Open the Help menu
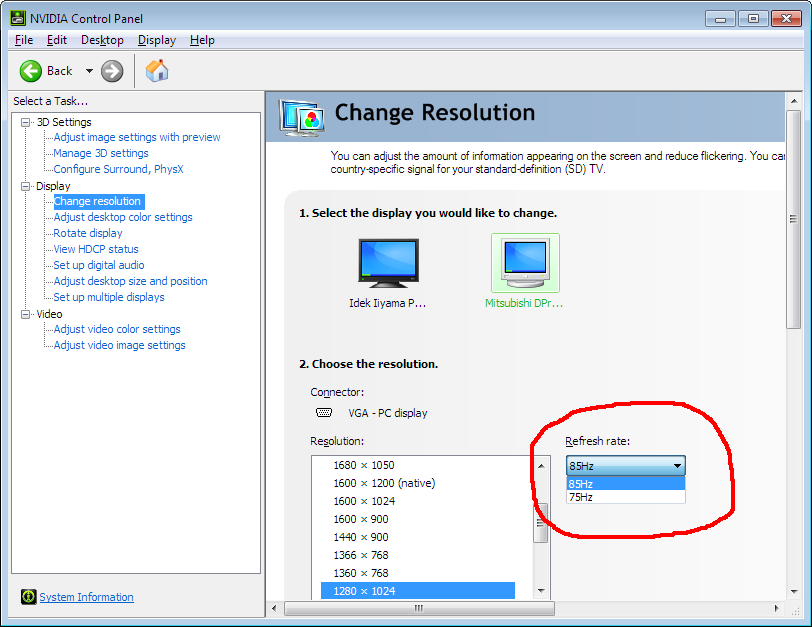The width and height of the screenshot is (812, 627). [202, 40]
